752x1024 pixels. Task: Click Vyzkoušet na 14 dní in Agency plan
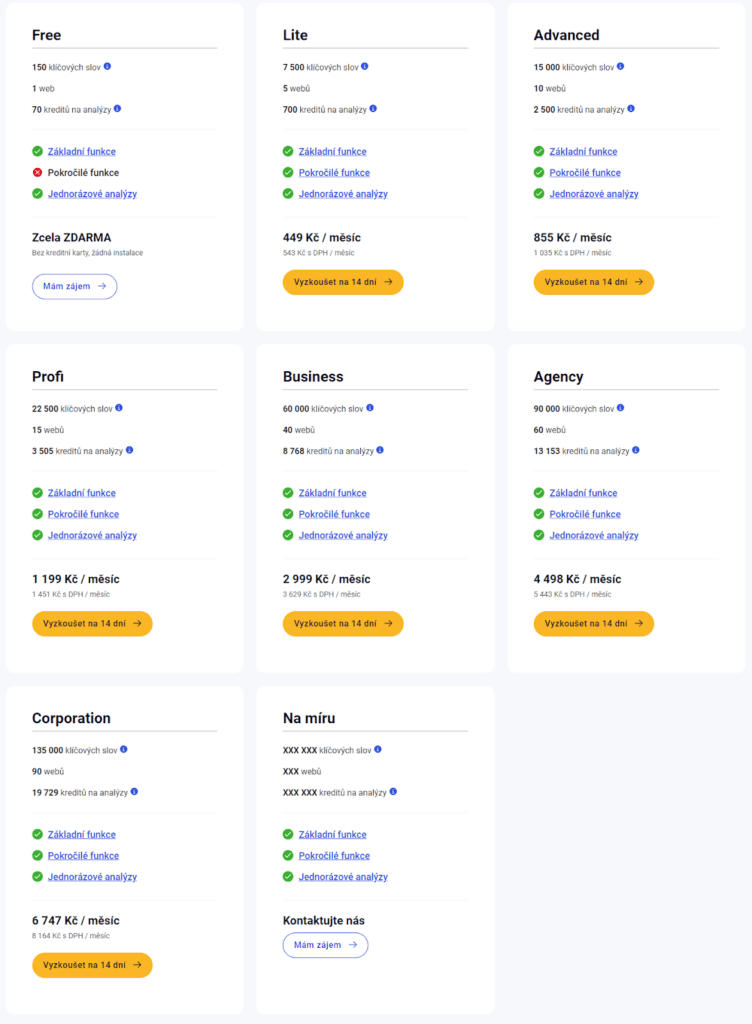click(594, 623)
